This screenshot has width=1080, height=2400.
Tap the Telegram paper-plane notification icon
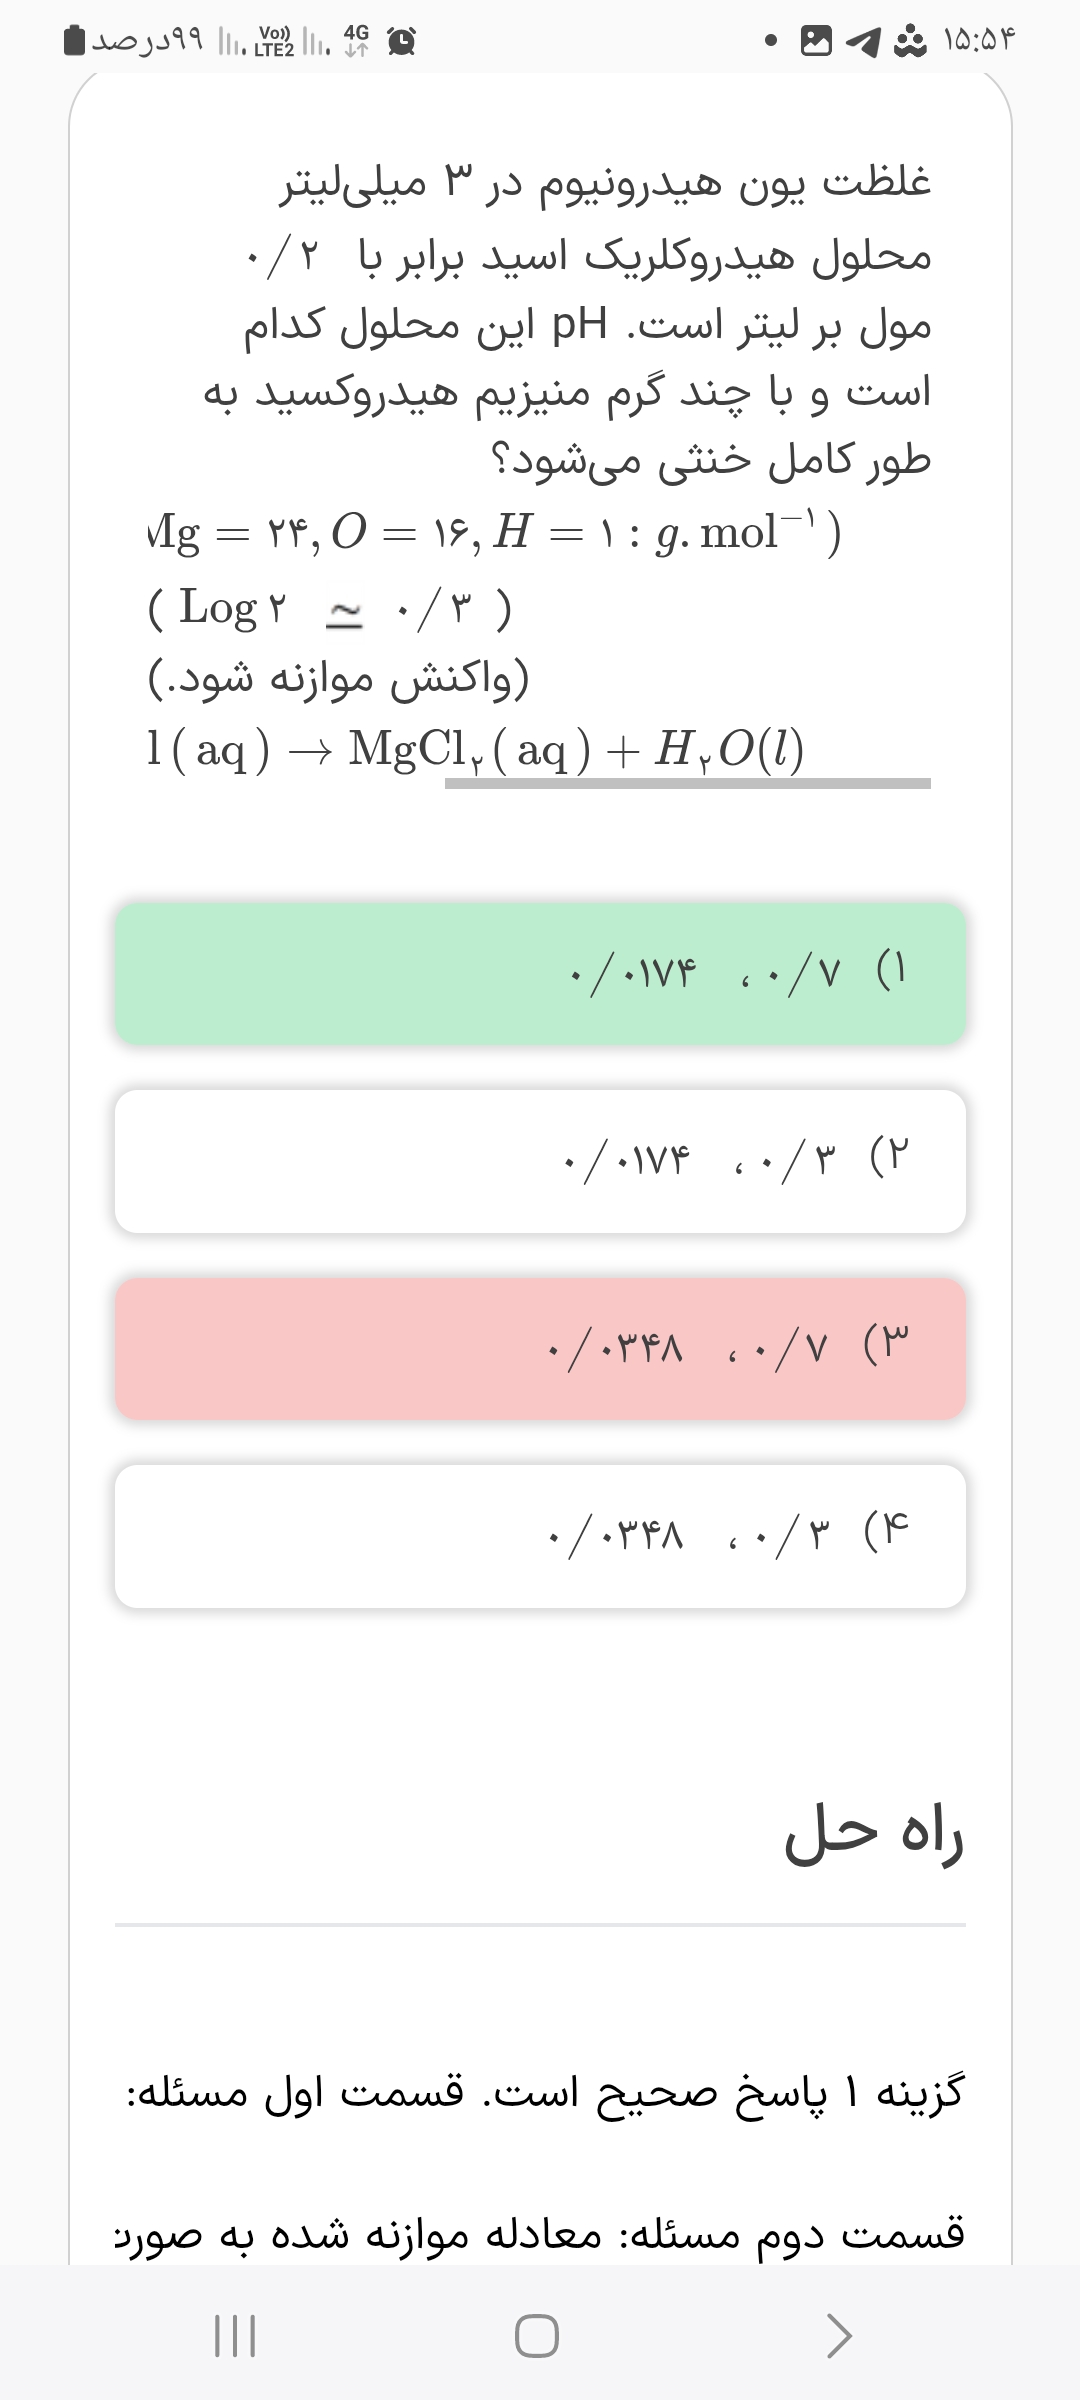click(x=863, y=41)
